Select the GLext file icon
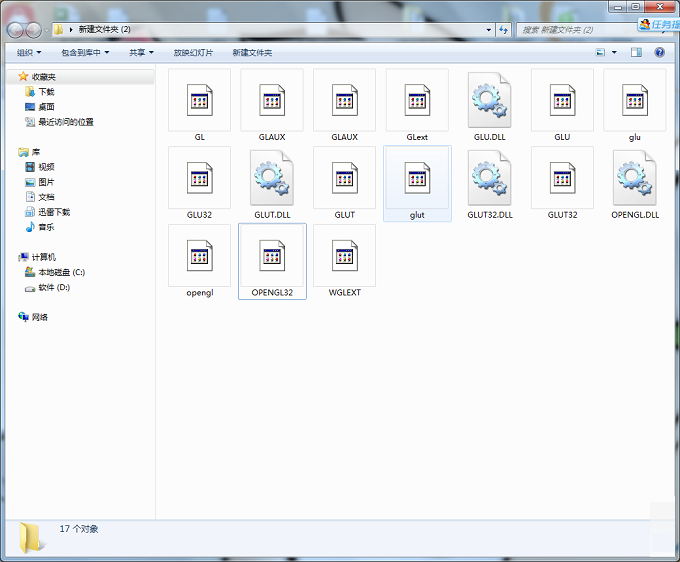Viewport: 680px width, 562px height. coord(417,101)
